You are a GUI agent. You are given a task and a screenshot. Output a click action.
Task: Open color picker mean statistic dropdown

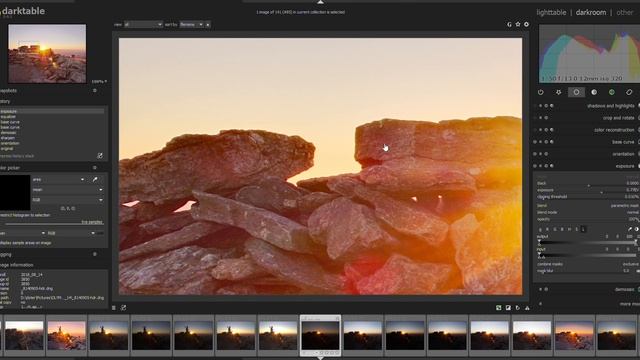67,190
